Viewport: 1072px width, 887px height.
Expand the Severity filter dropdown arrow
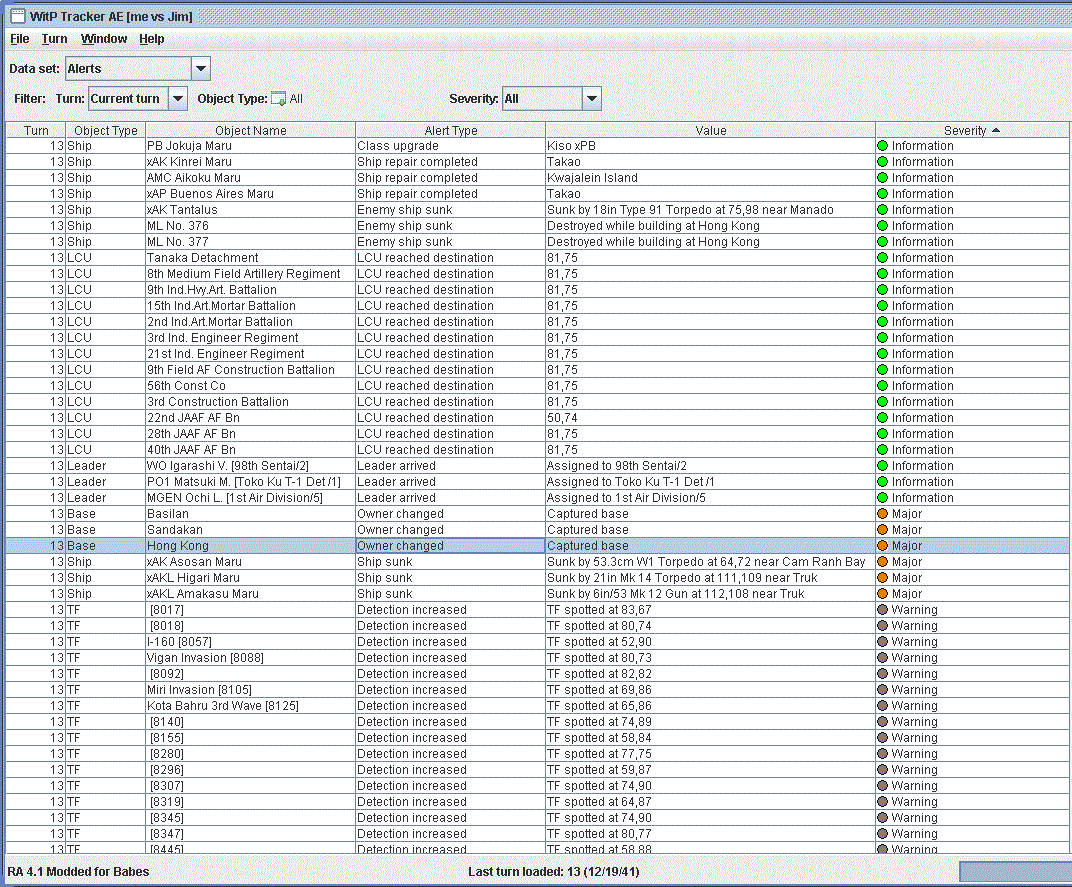(592, 98)
